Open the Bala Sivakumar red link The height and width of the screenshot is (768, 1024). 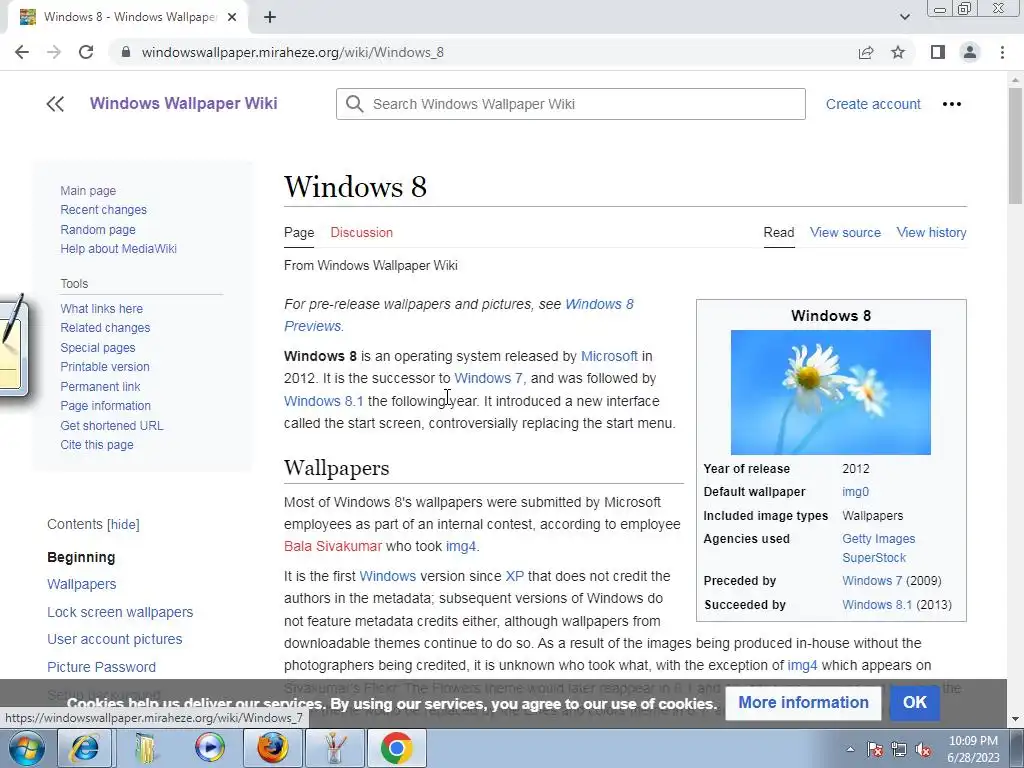pyautogui.click(x=332, y=546)
